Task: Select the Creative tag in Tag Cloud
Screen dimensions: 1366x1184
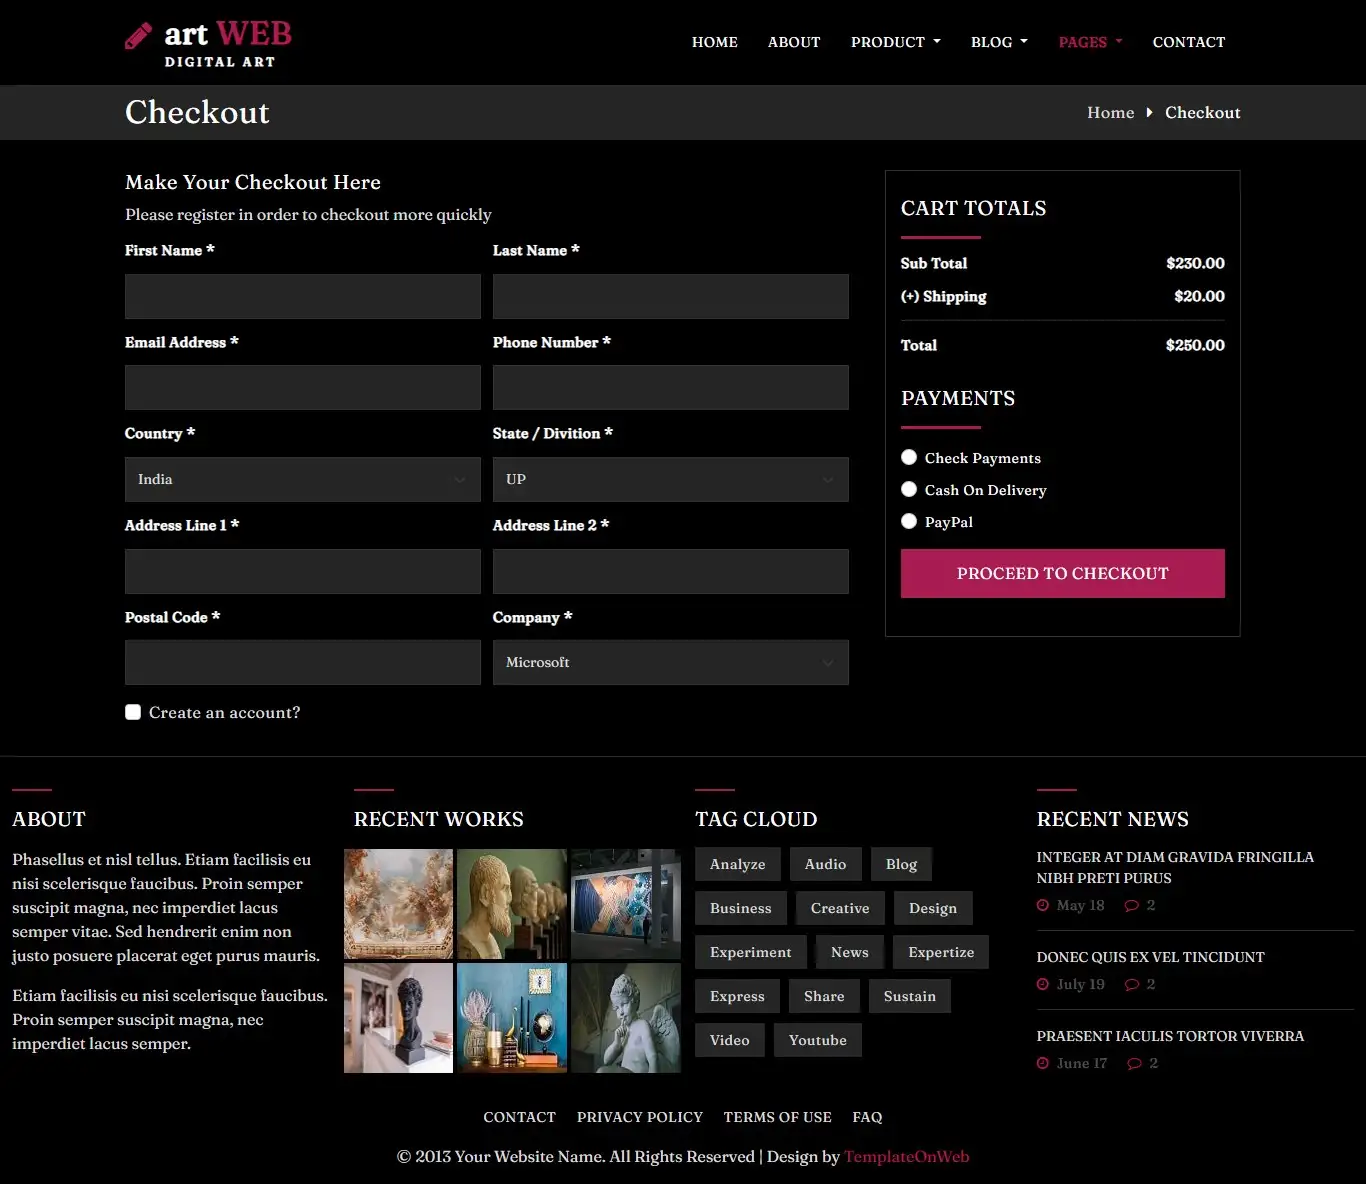Action: click(x=840, y=908)
